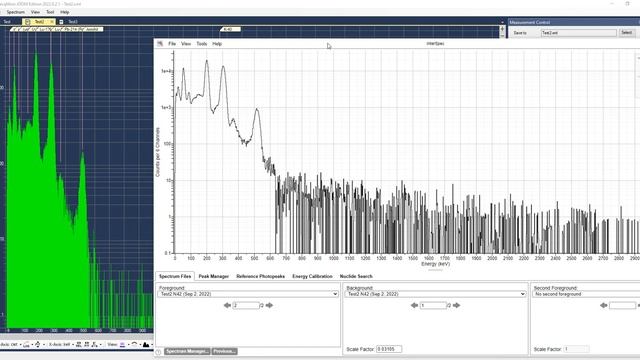The height and width of the screenshot is (360, 640).
Task: Open the View line-style dropdown arrow
Action: 129,345
